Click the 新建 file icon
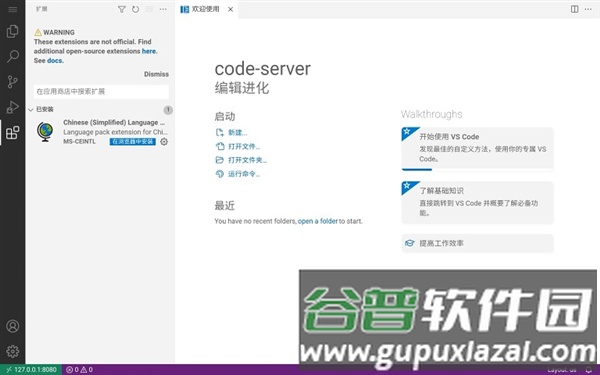 click(220, 132)
